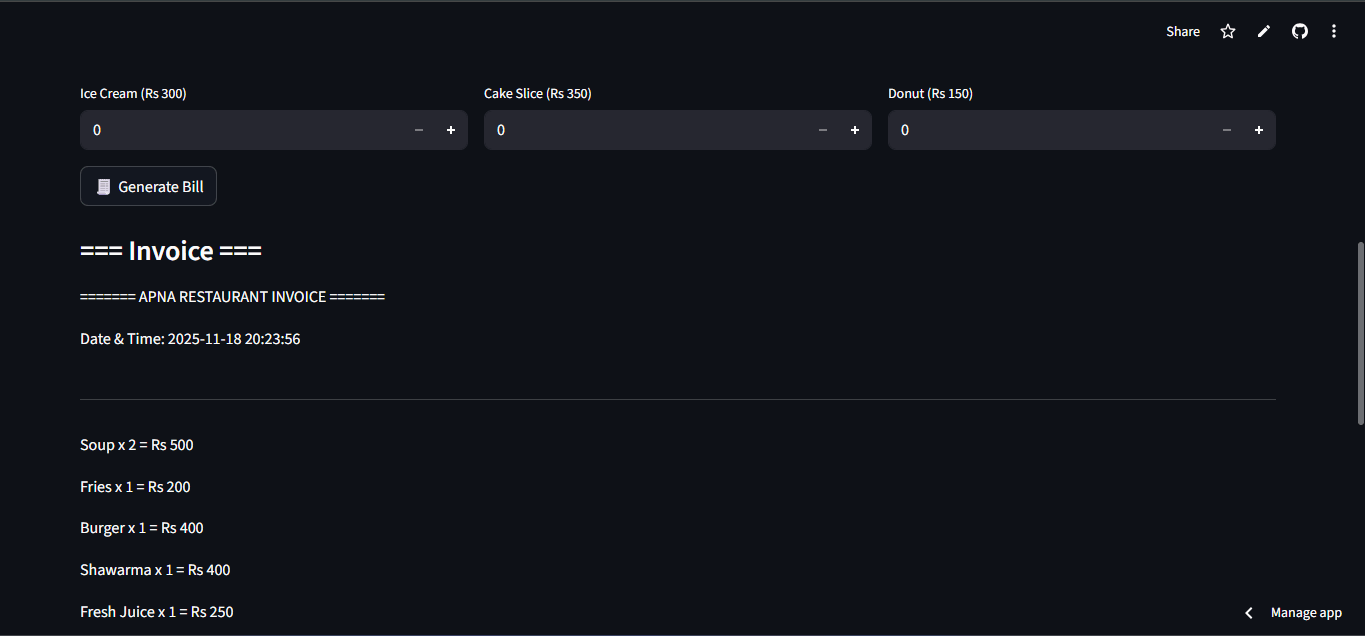Click the receipt icon on Generate Bill
The image size is (1365, 636).
[103, 186]
